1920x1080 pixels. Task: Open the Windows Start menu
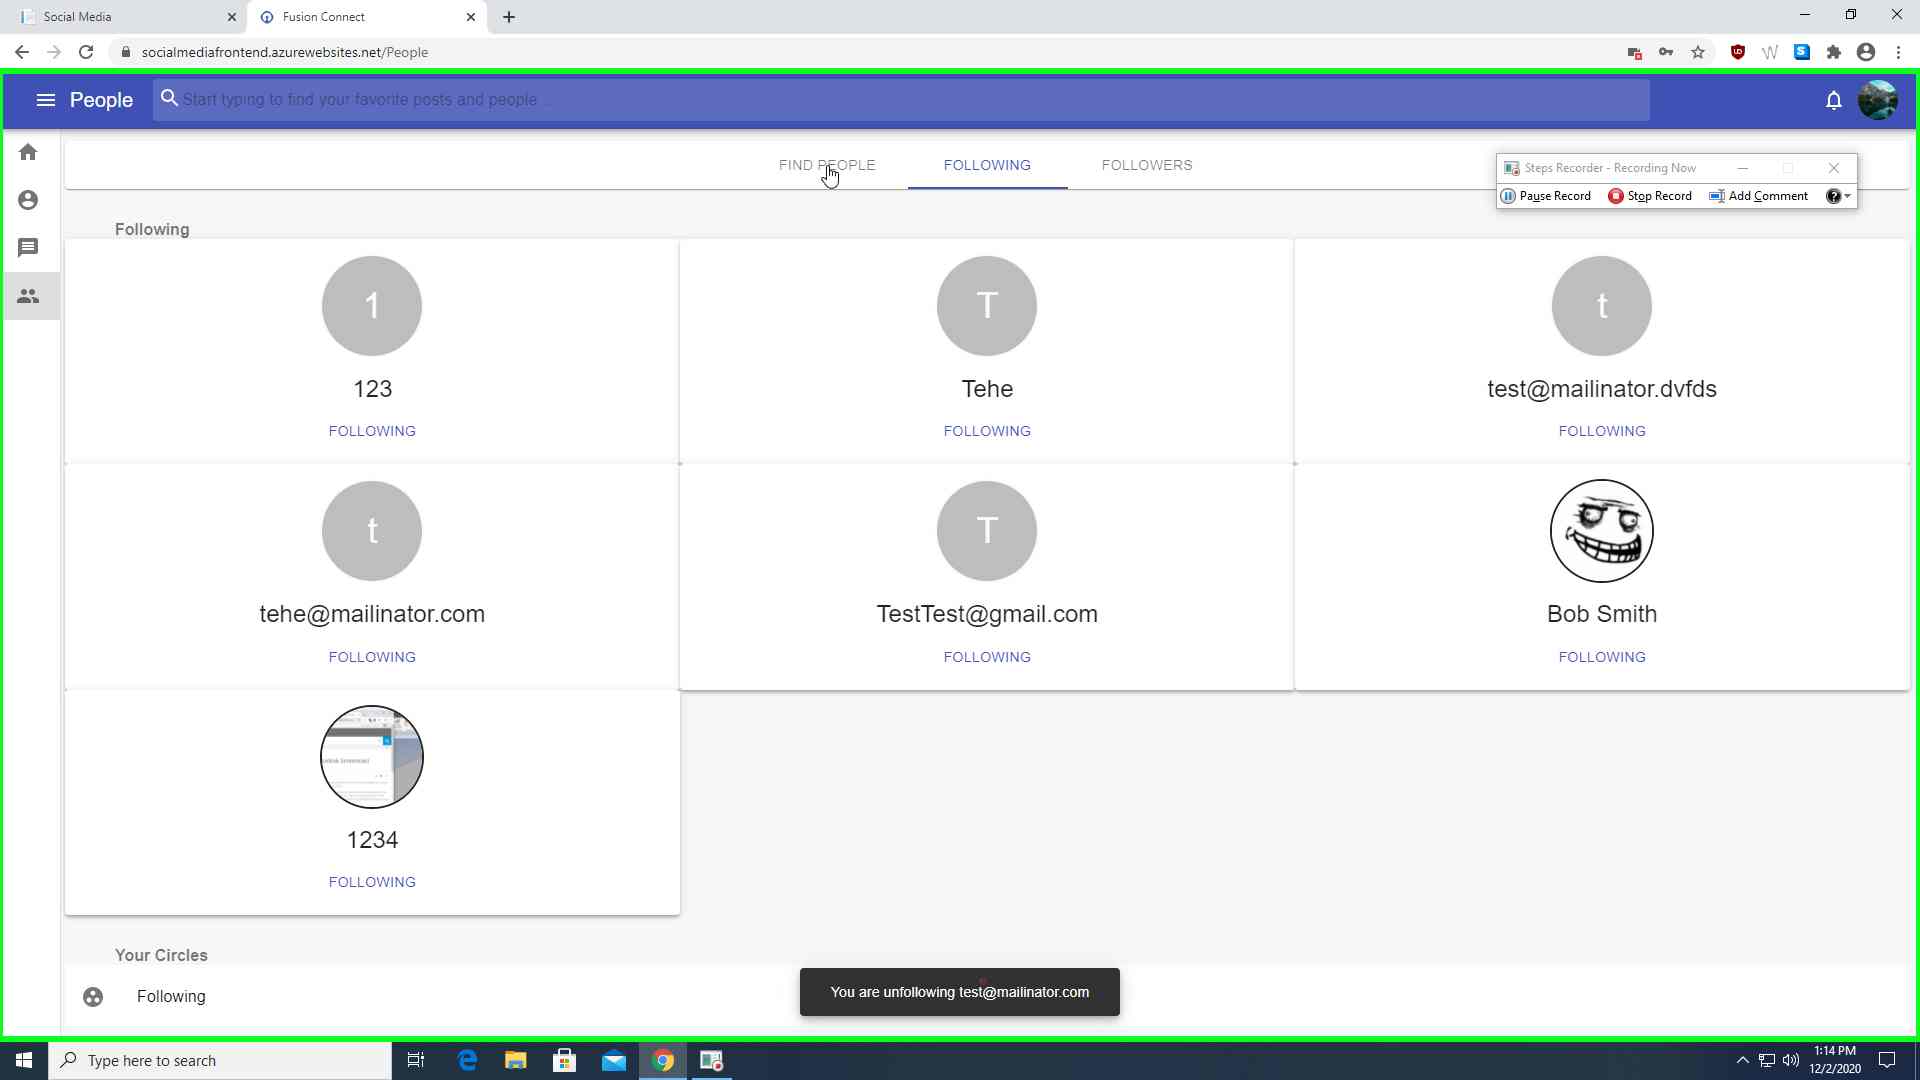click(24, 1060)
